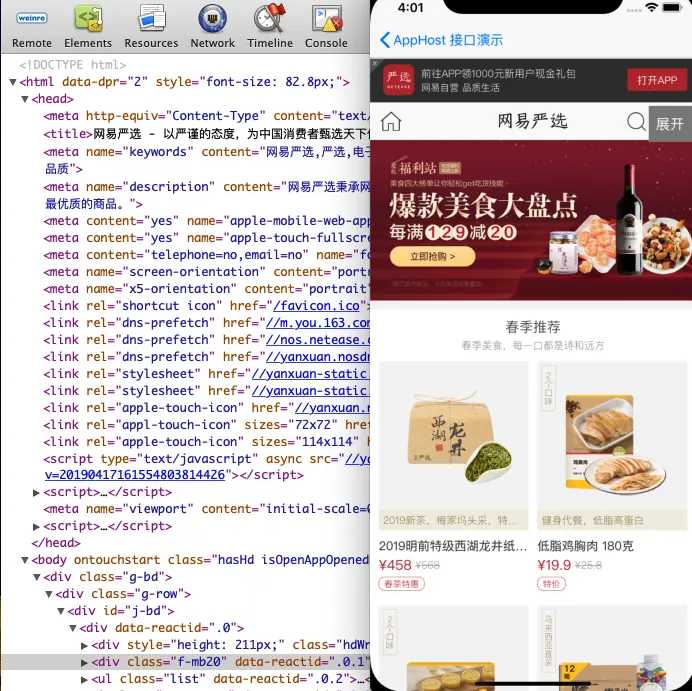Viewport: 692px width, 691px height.
Task: Collapse the head element node
Action: point(25,99)
